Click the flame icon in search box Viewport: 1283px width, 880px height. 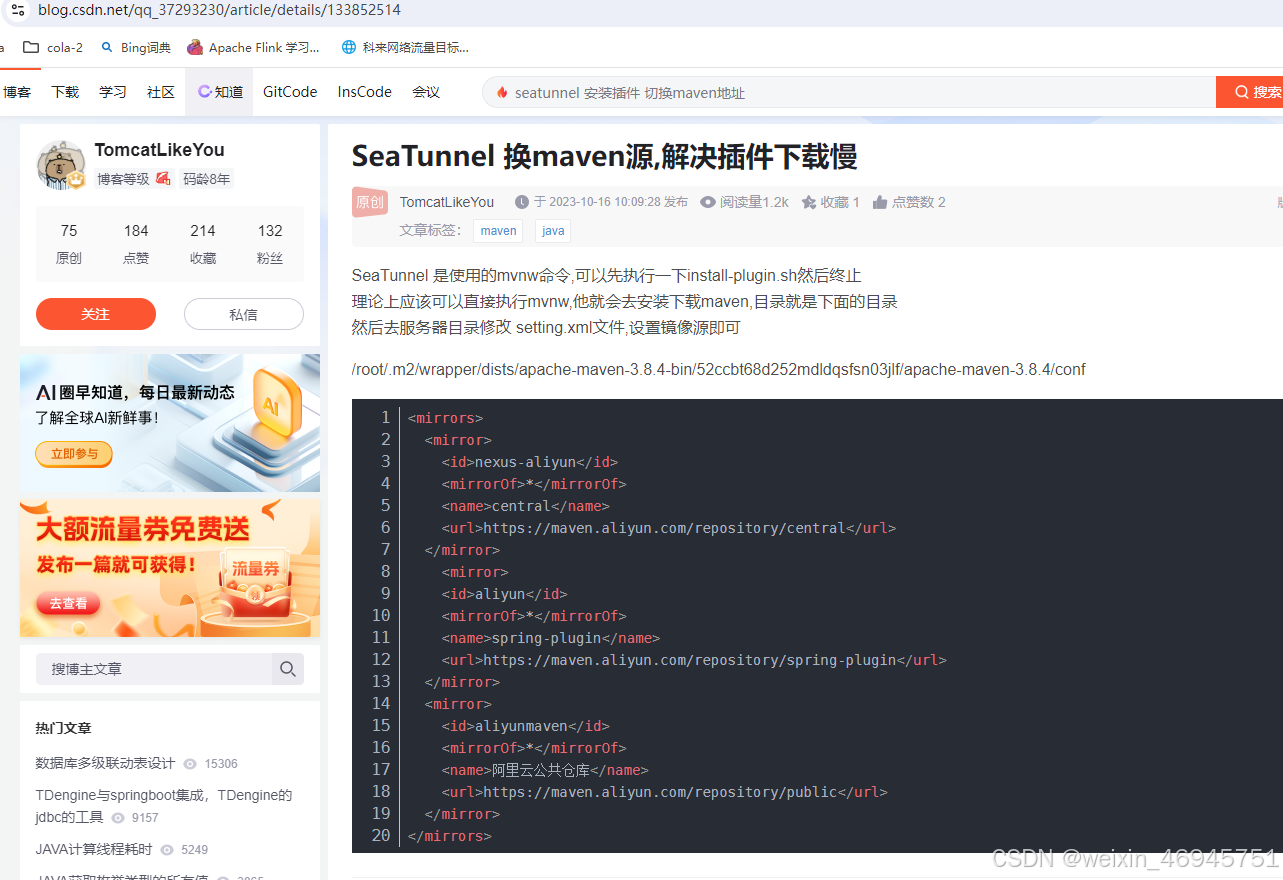(x=502, y=93)
